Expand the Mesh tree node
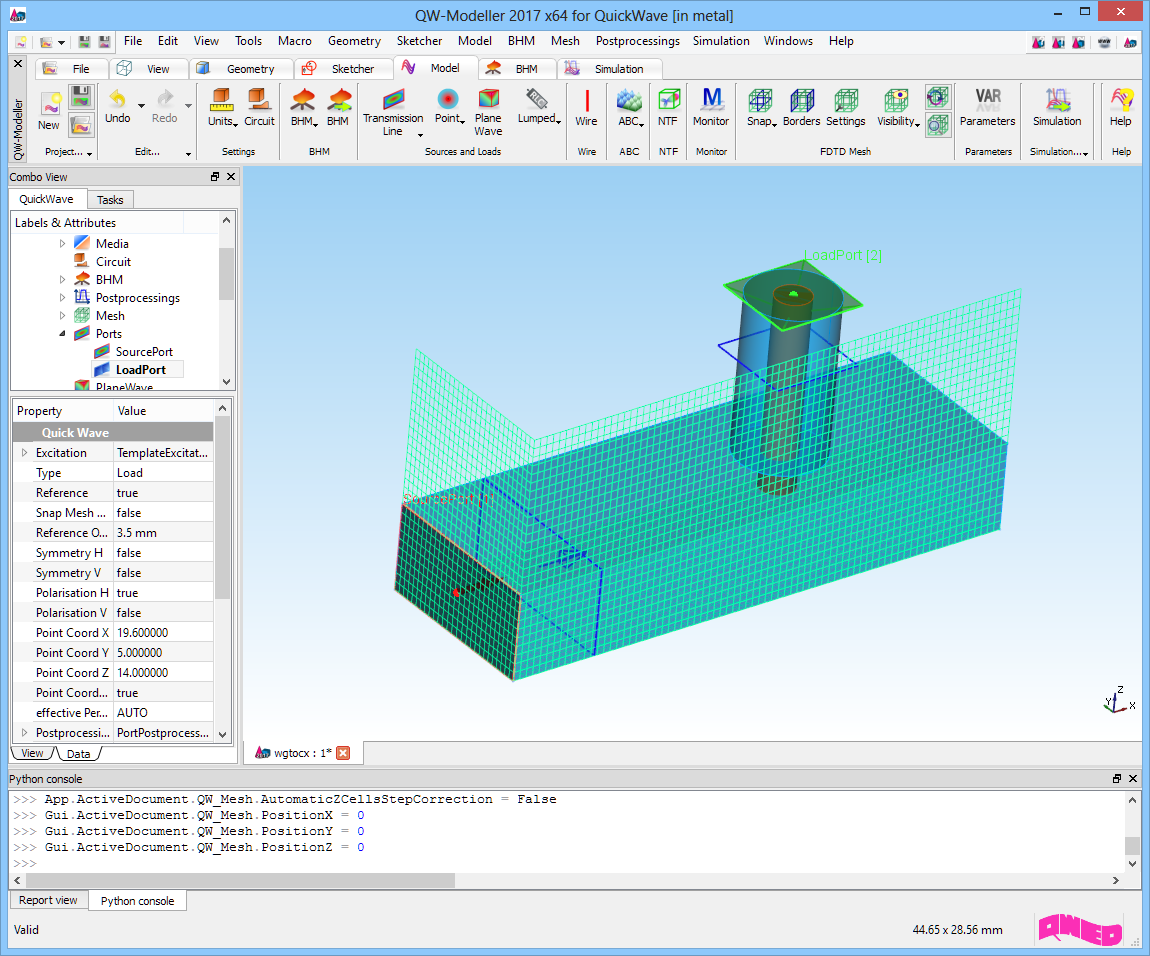 point(62,315)
